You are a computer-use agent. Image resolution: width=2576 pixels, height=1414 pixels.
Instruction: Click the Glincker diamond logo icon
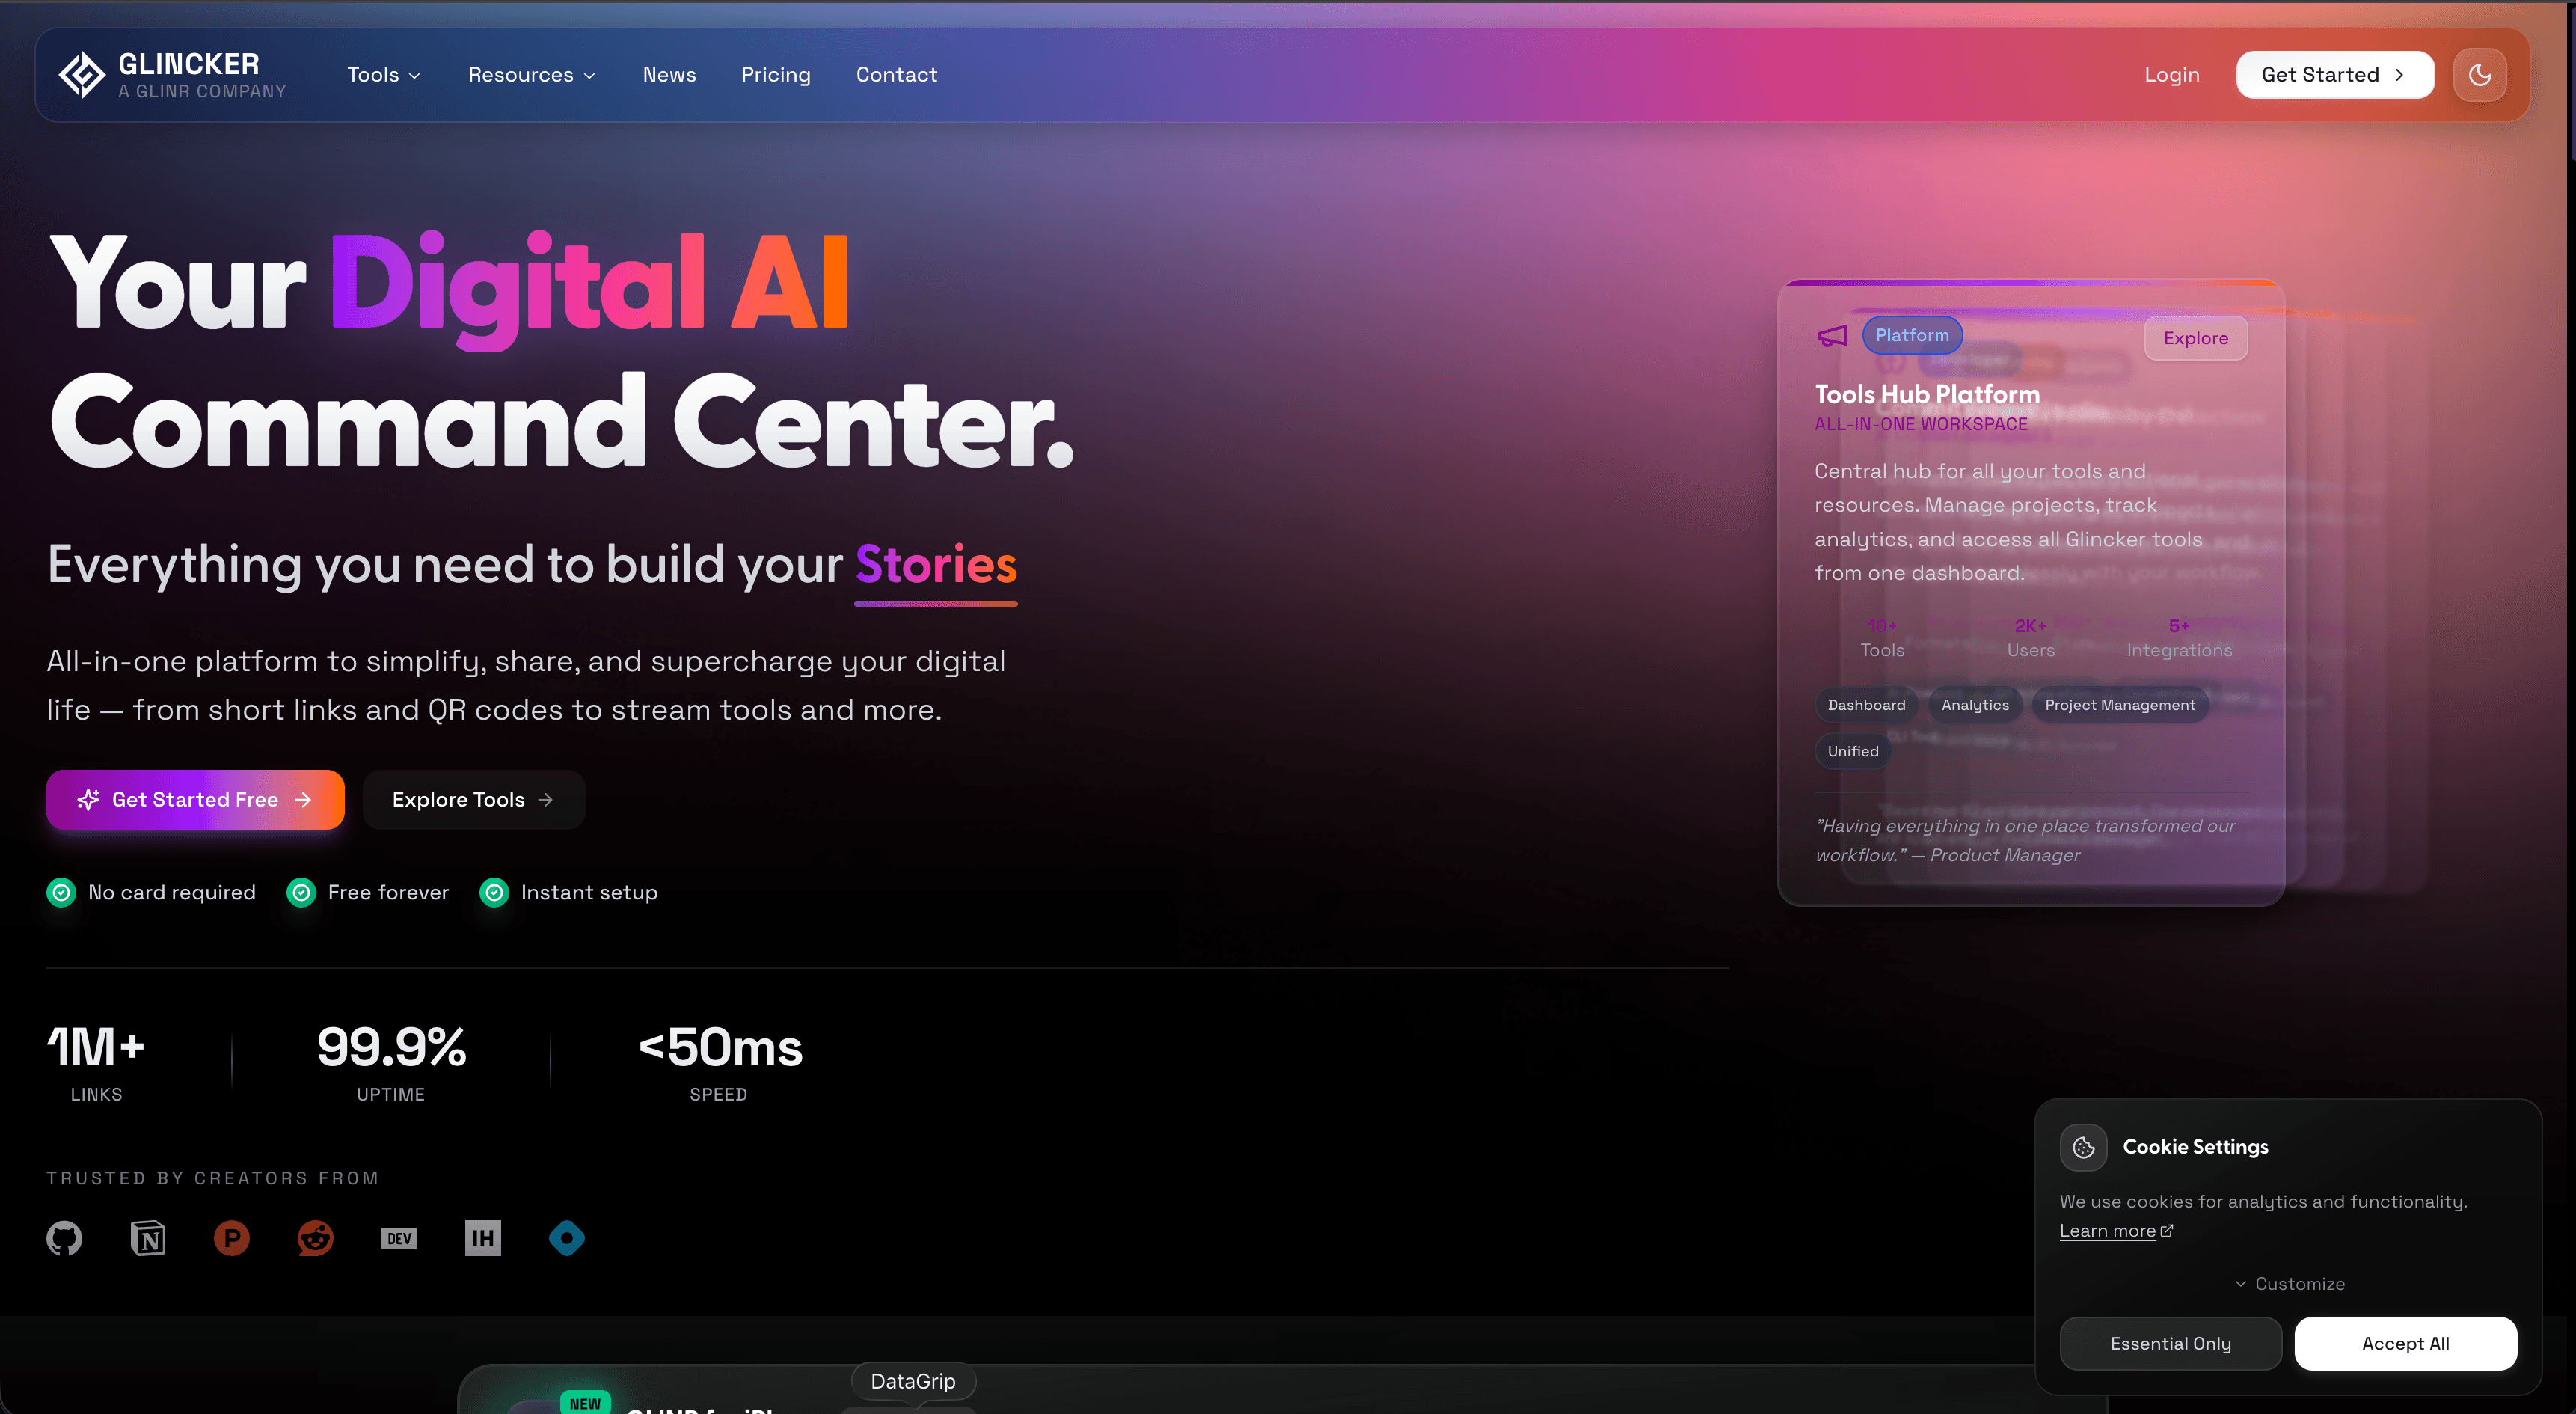point(81,75)
